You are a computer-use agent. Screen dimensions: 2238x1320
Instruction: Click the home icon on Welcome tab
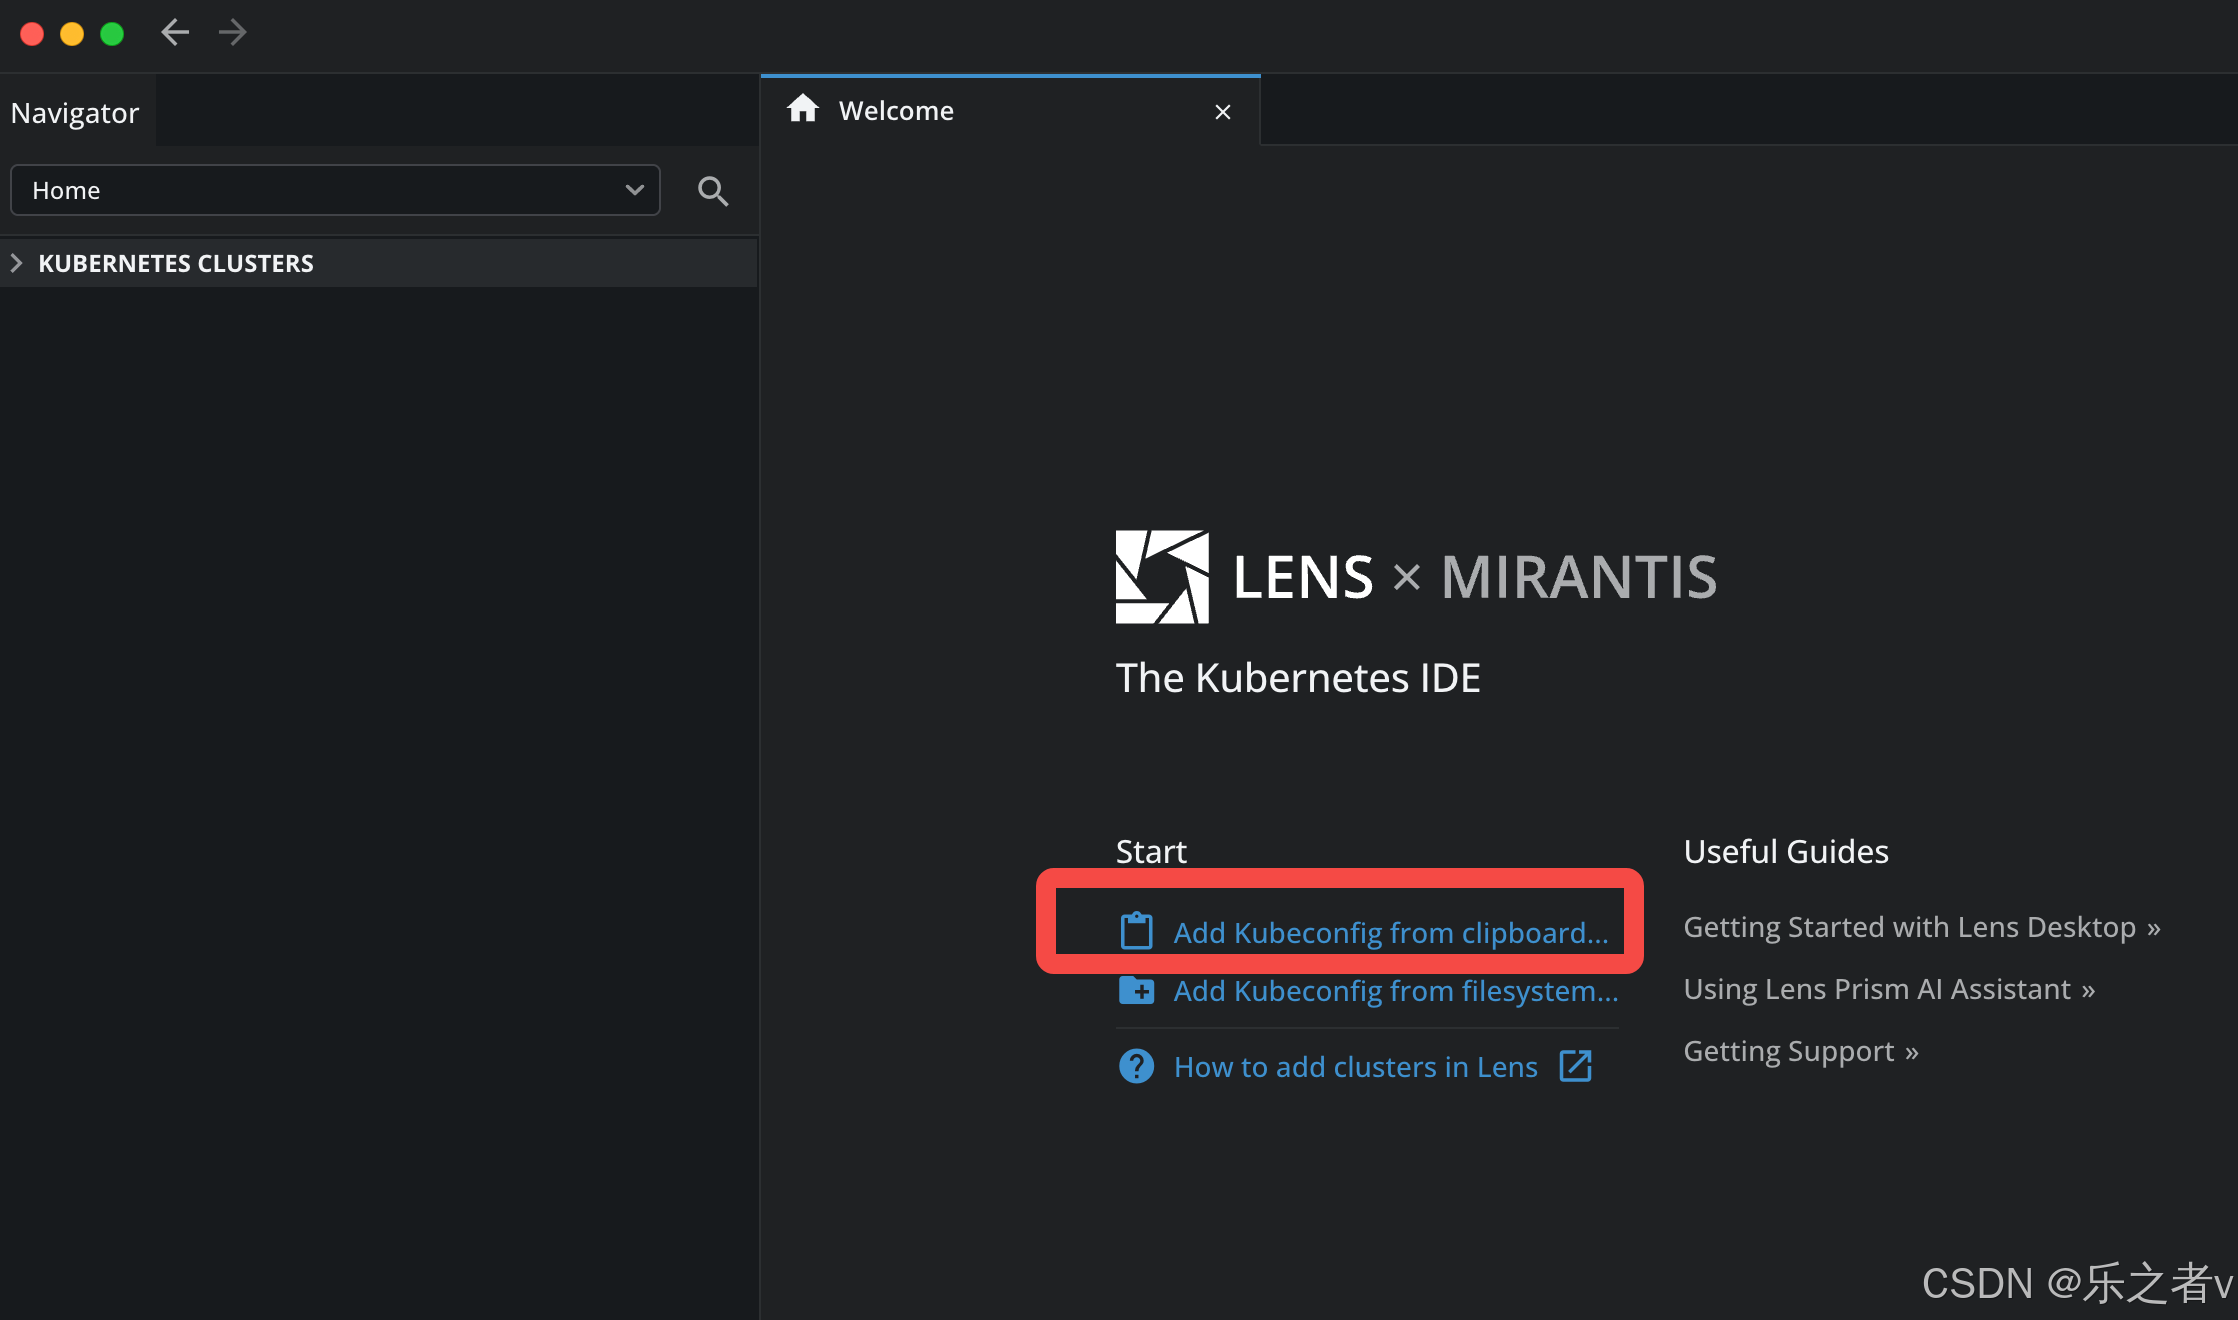tap(802, 109)
